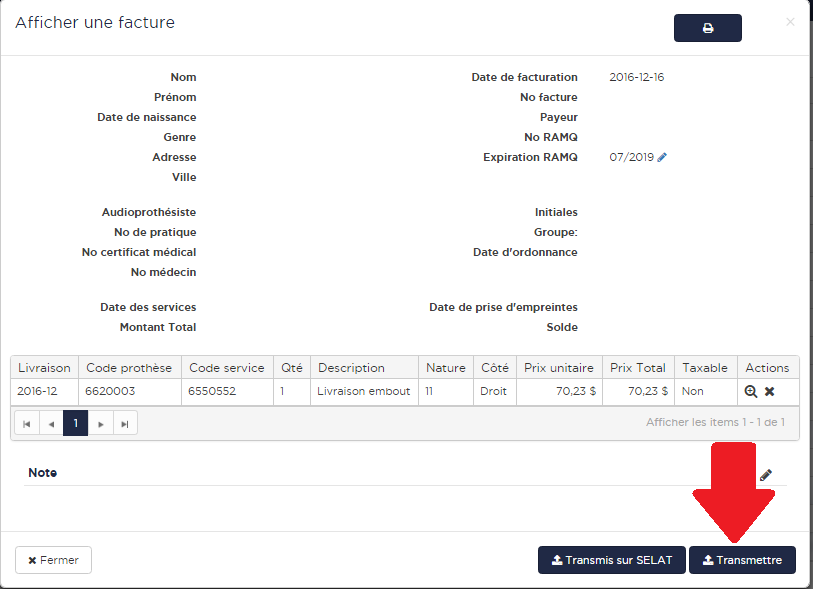
Task: Go to last page of items
Action: pyautogui.click(x=125, y=424)
